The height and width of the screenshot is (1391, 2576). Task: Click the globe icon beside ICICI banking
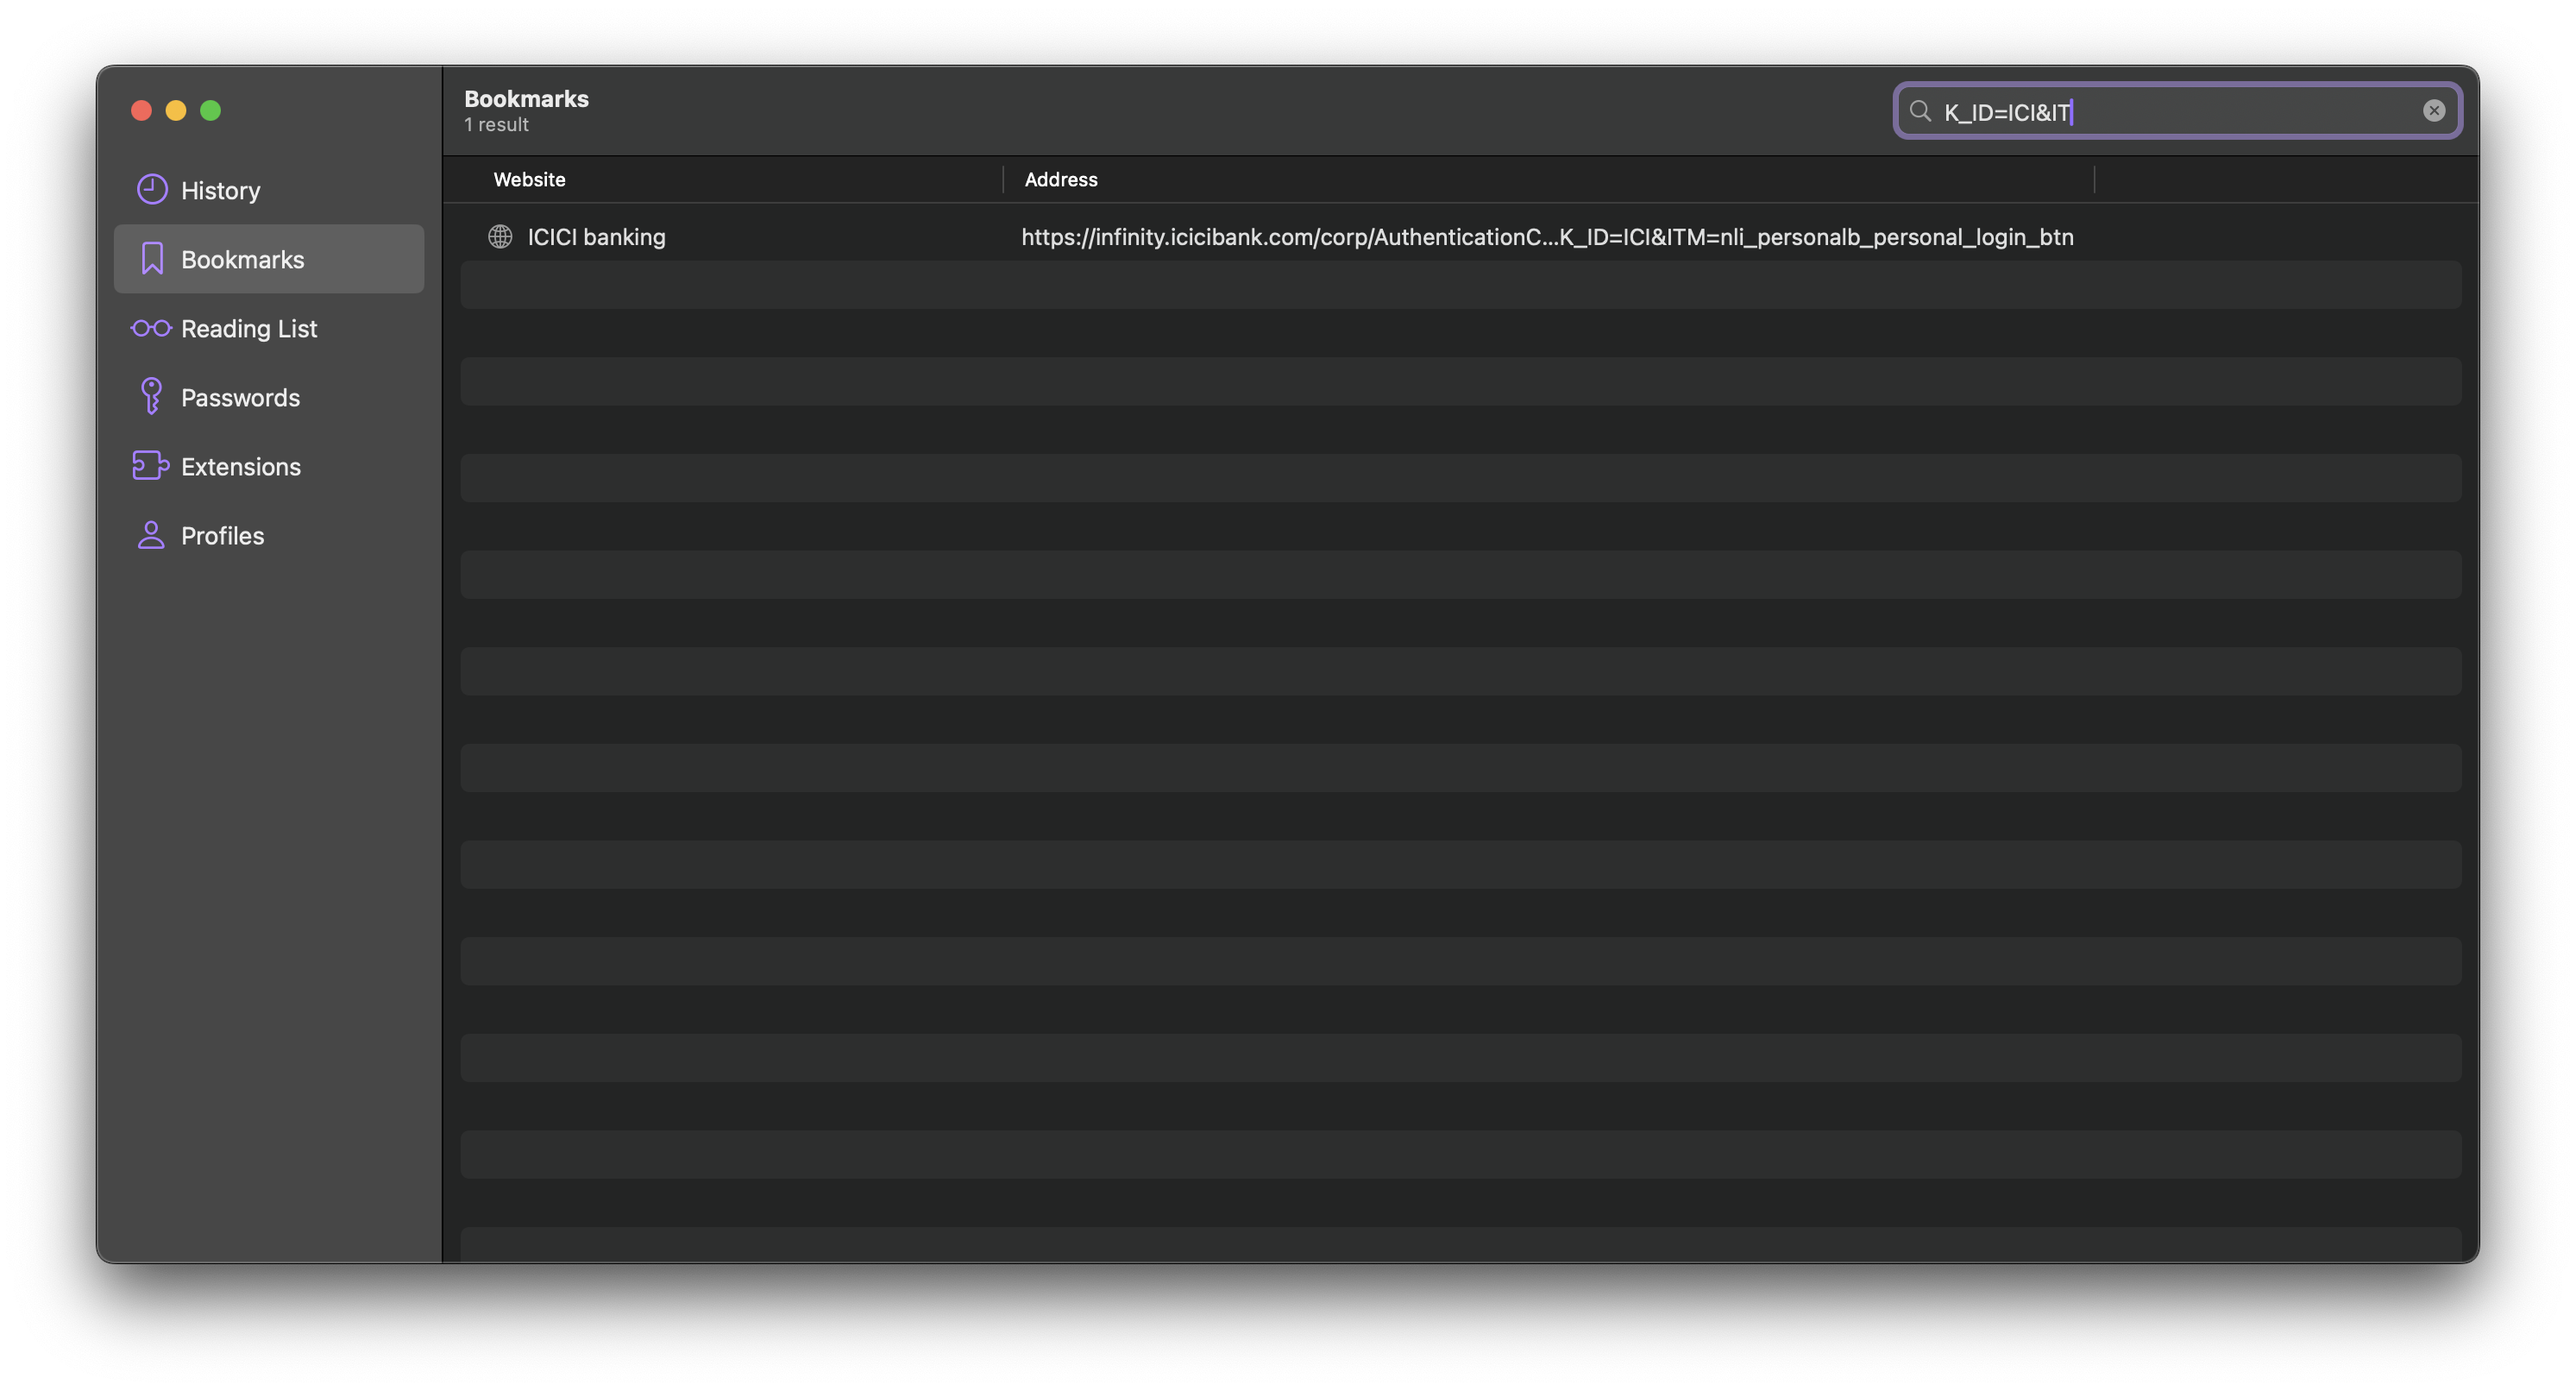click(x=500, y=237)
